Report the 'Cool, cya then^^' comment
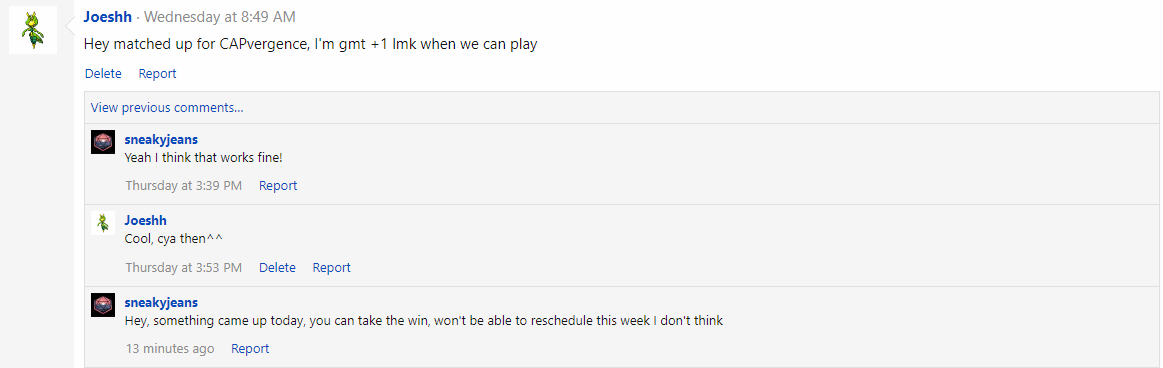This screenshot has width=1163, height=368. click(332, 267)
